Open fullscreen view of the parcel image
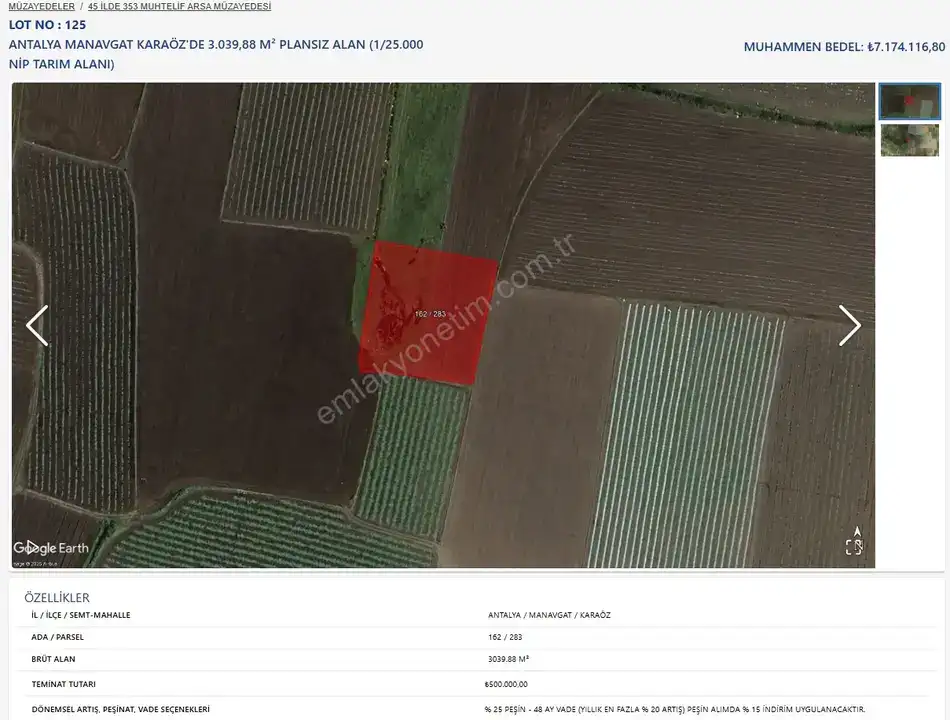This screenshot has width=950, height=720. 854,547
